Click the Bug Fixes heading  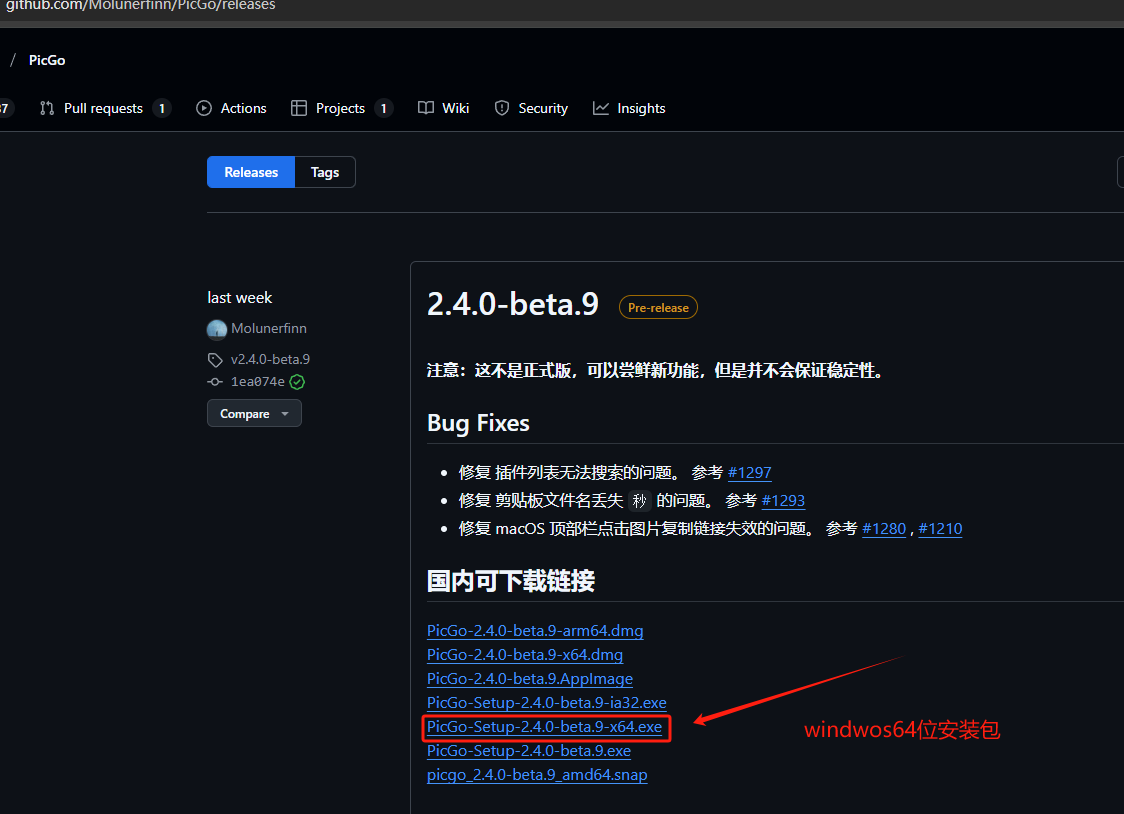click(478, 423)
